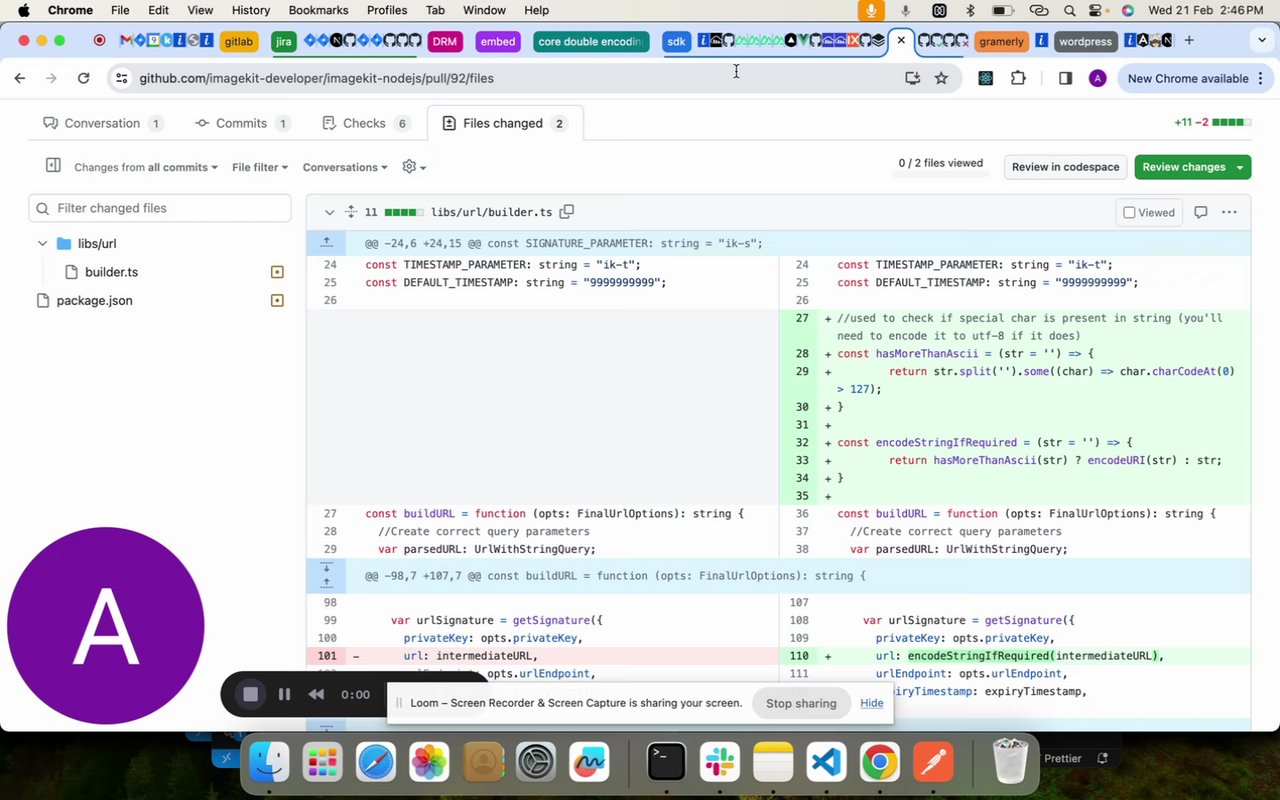Open Finder from the Dock

(x=269, y=763)
